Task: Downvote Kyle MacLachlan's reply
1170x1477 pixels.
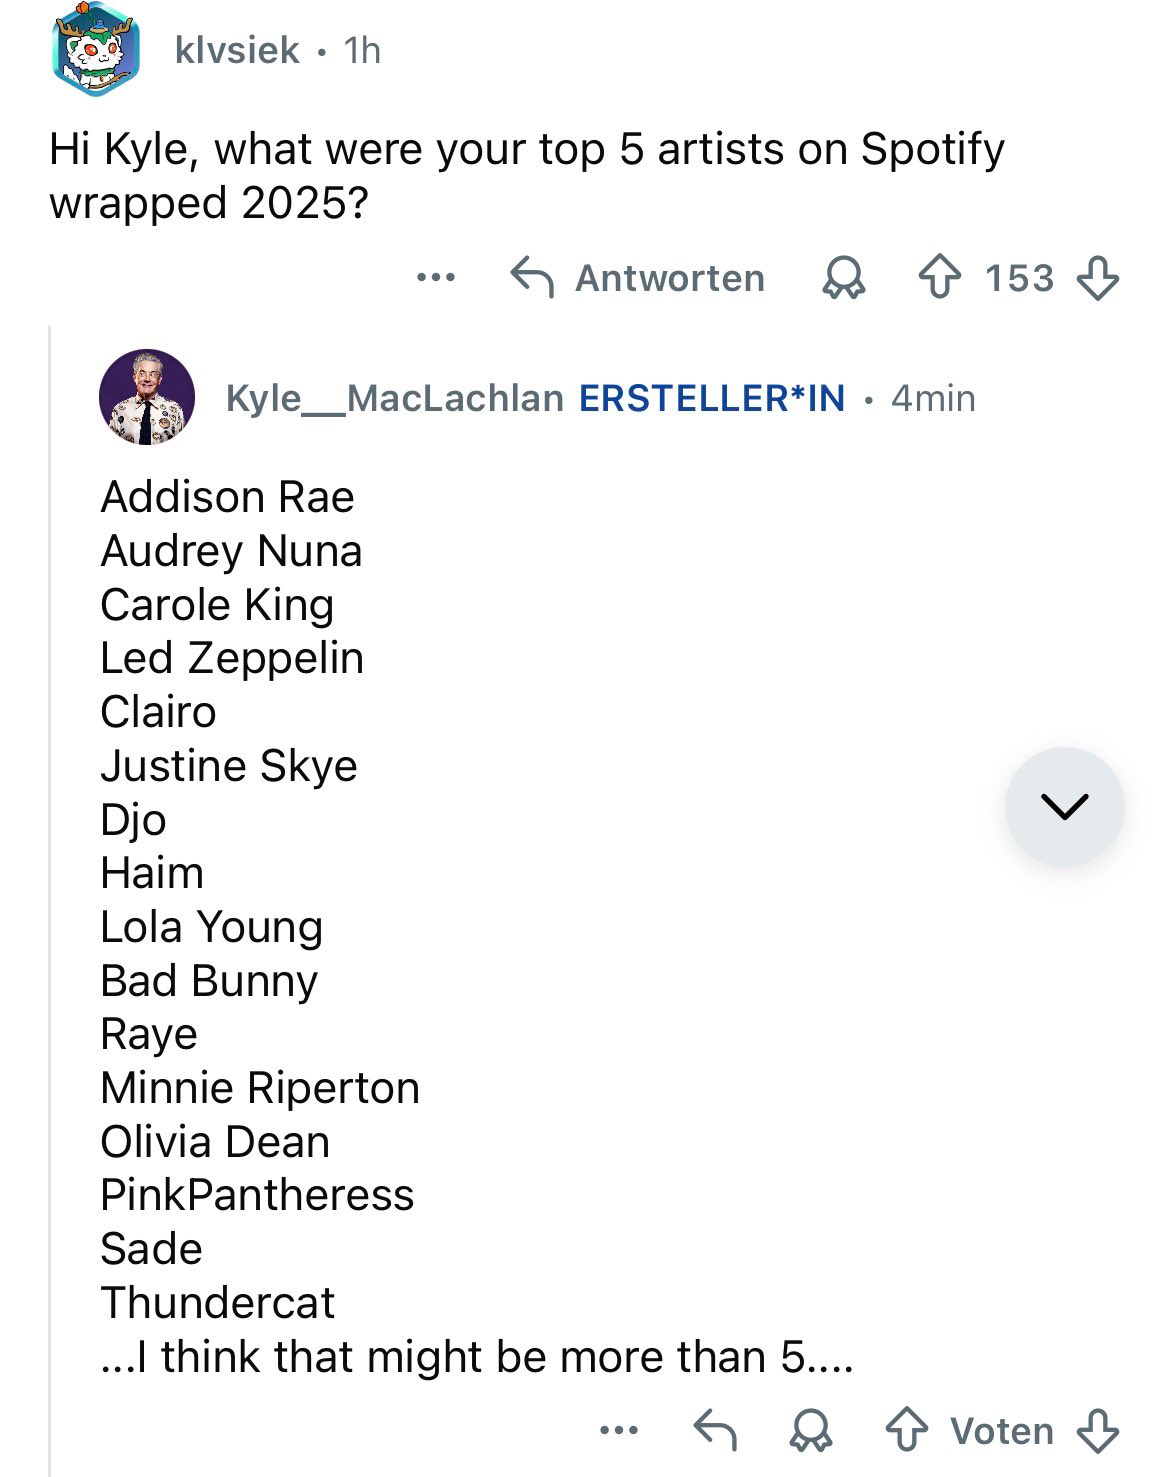Action: (x=1097, y=1431)
